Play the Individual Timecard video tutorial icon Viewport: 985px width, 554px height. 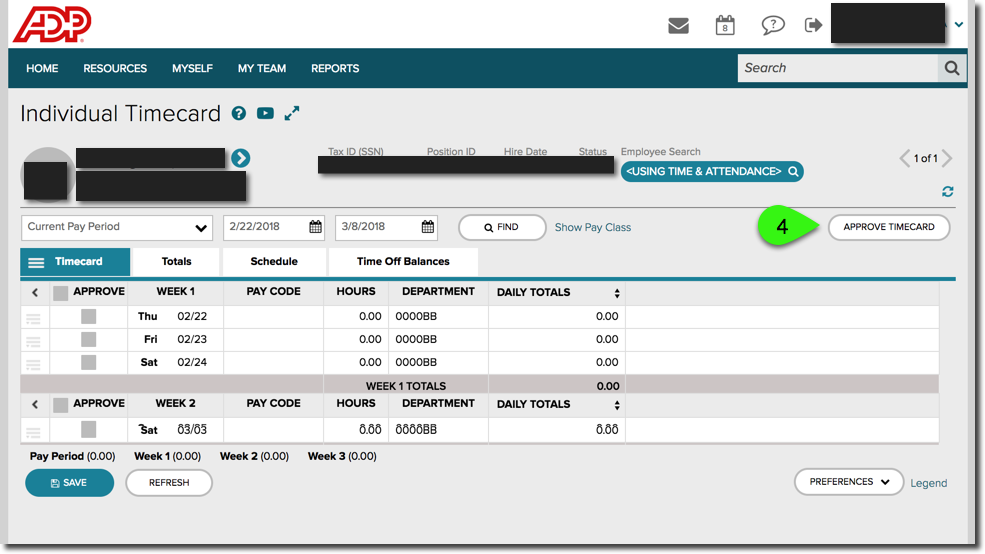[265, 114]
